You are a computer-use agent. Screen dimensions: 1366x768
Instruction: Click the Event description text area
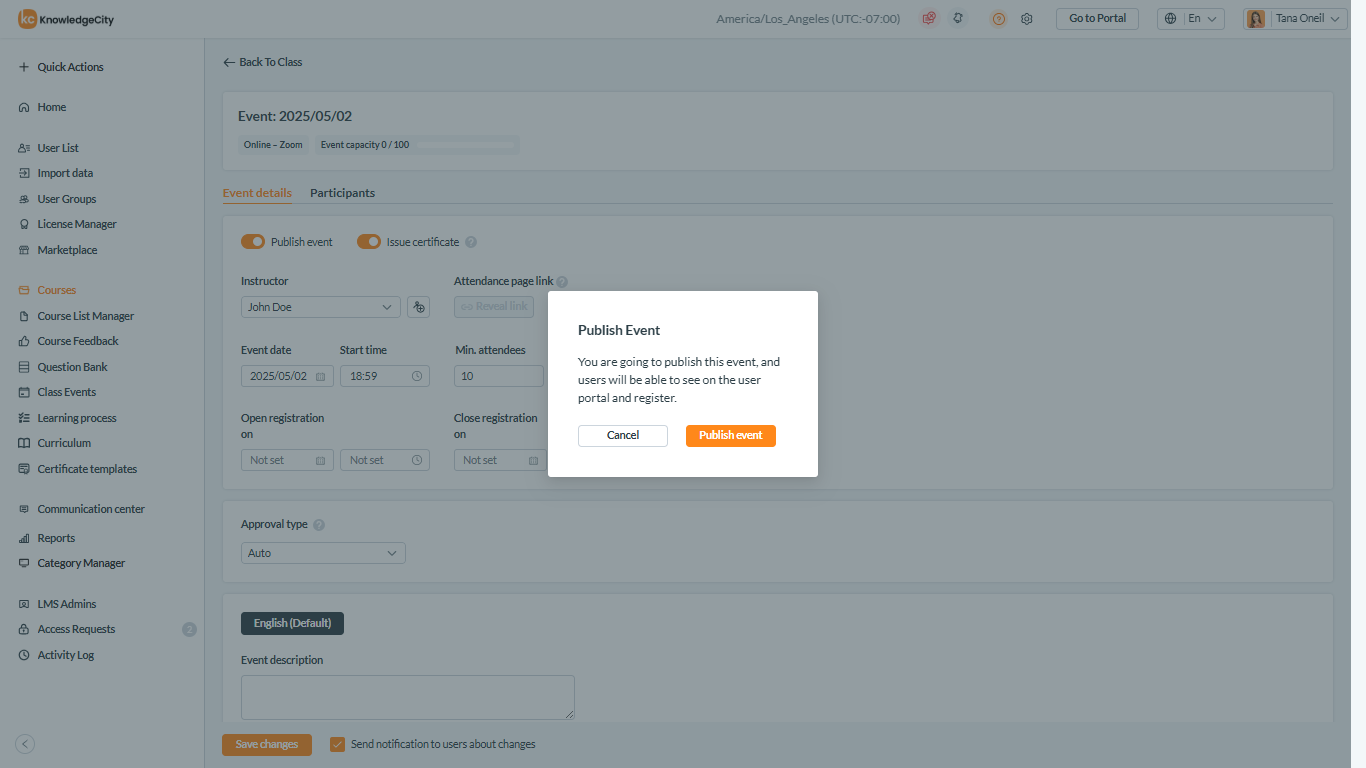[407, 697]
